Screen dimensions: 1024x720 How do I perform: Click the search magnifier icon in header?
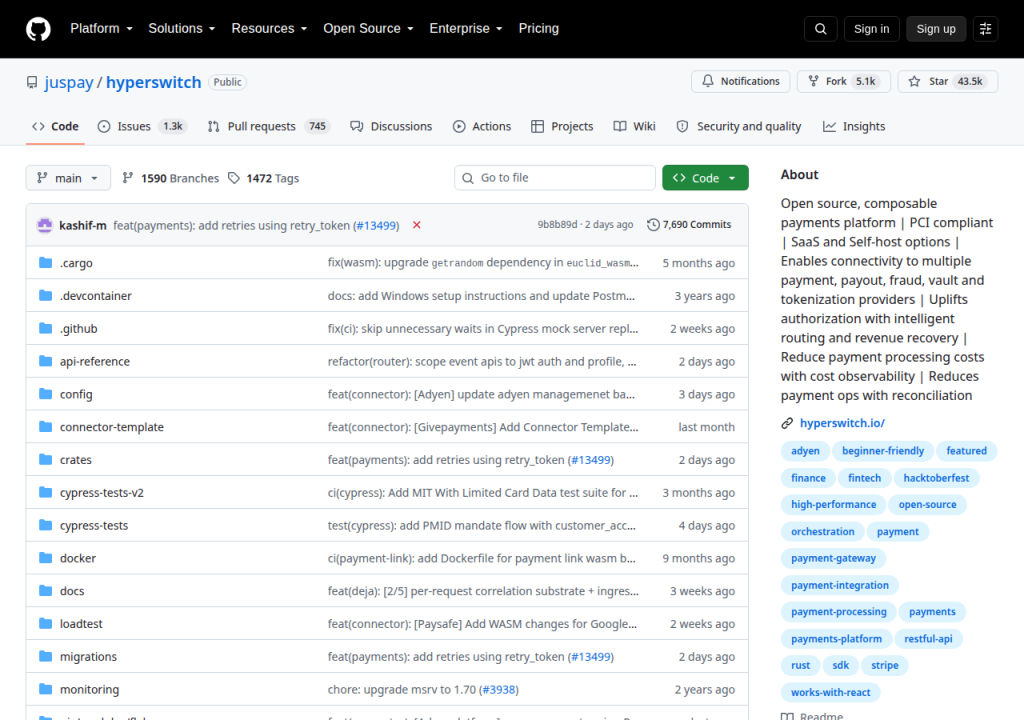pyautogui.click(x=821, y=29)
